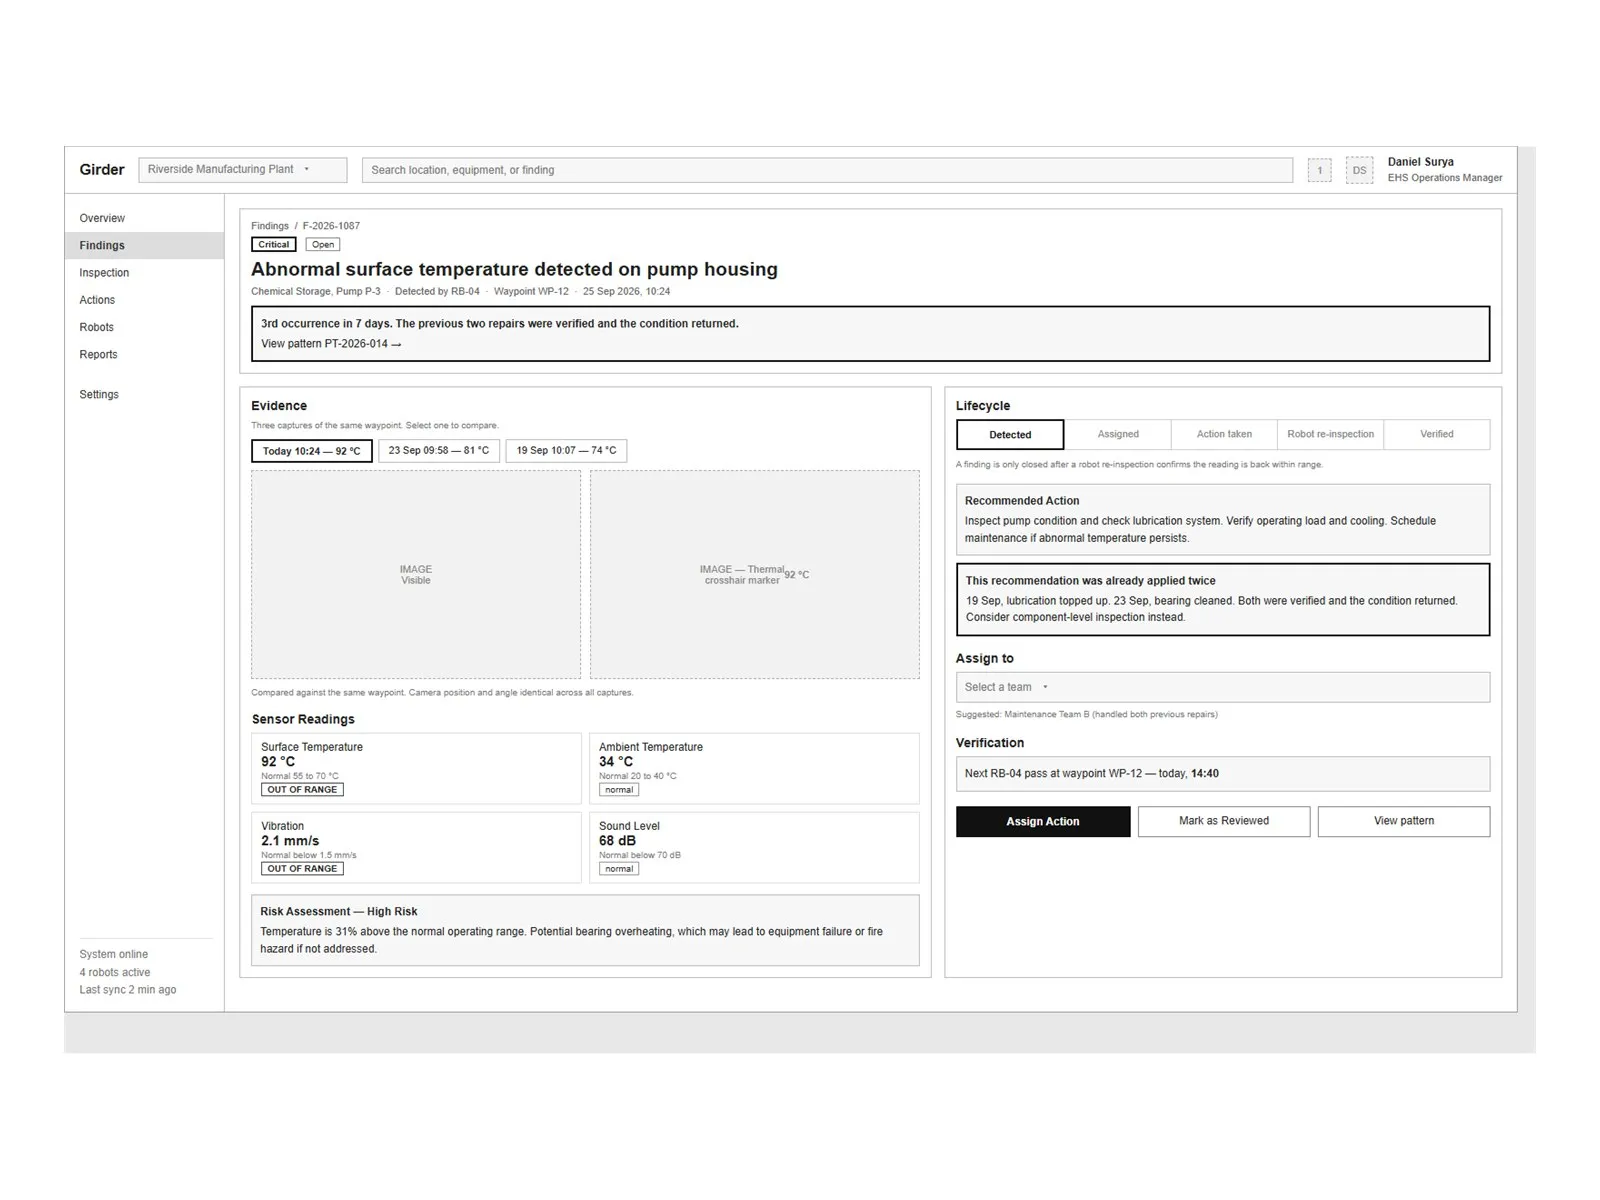Select the Robot re-inspection lifecycle step
The height and width of the screenshot is (1200, 1600).
tap(1330, 434)
